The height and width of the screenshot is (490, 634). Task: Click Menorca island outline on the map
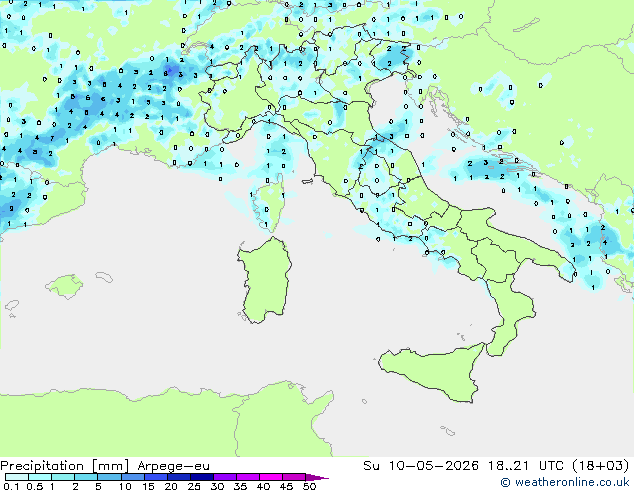point(104,277)
